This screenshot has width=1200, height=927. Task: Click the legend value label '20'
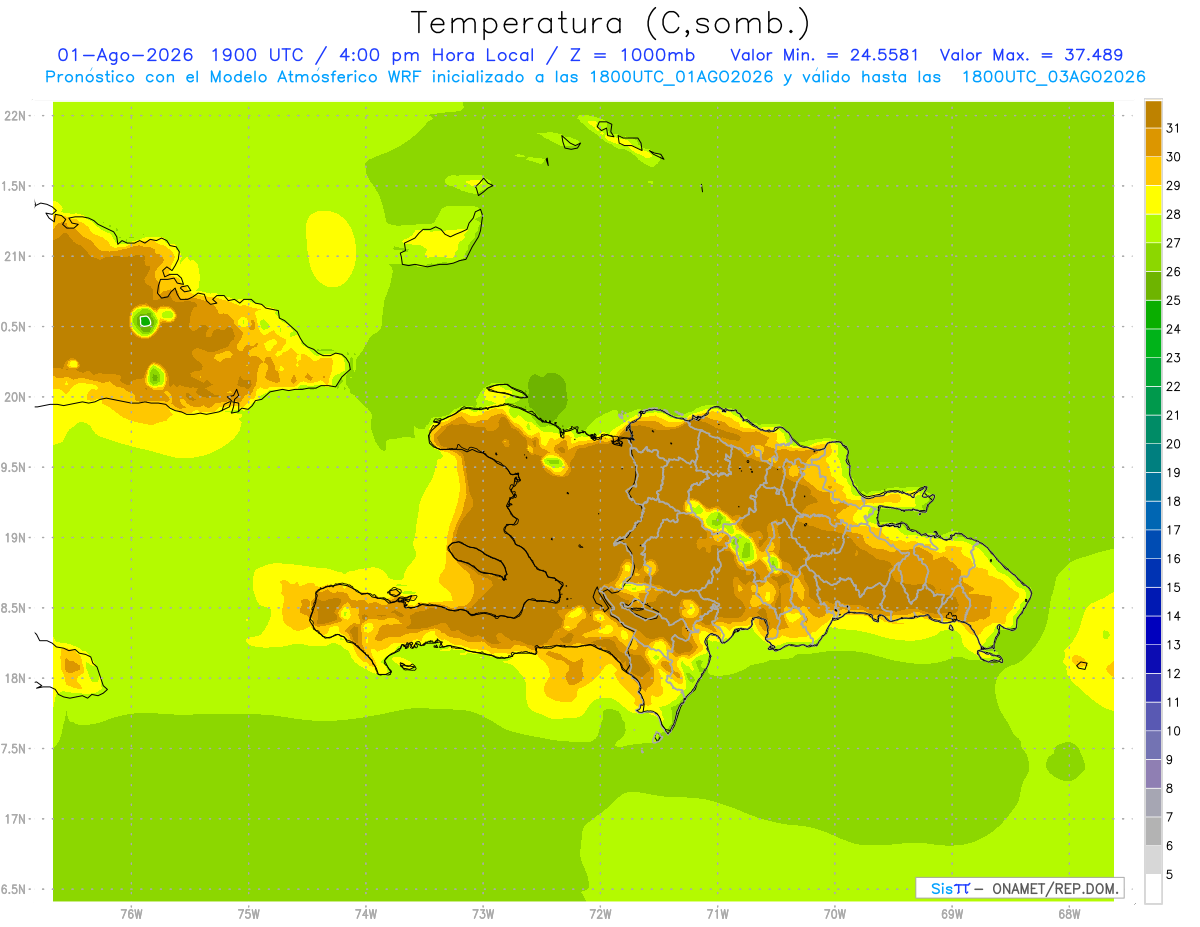1173,444
